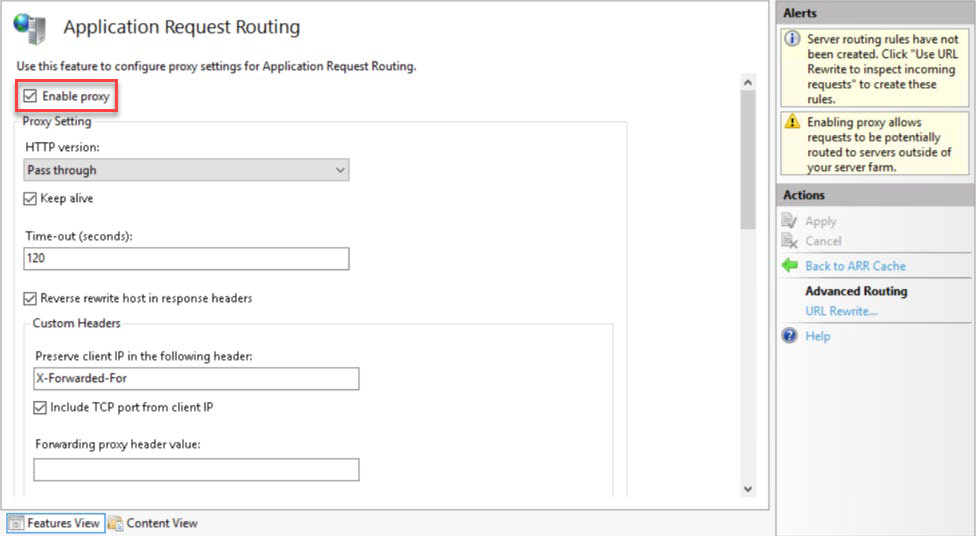Click the blue information alert icon
The width and height of the screenshot is (976, 536).
(x=792, y=40)
